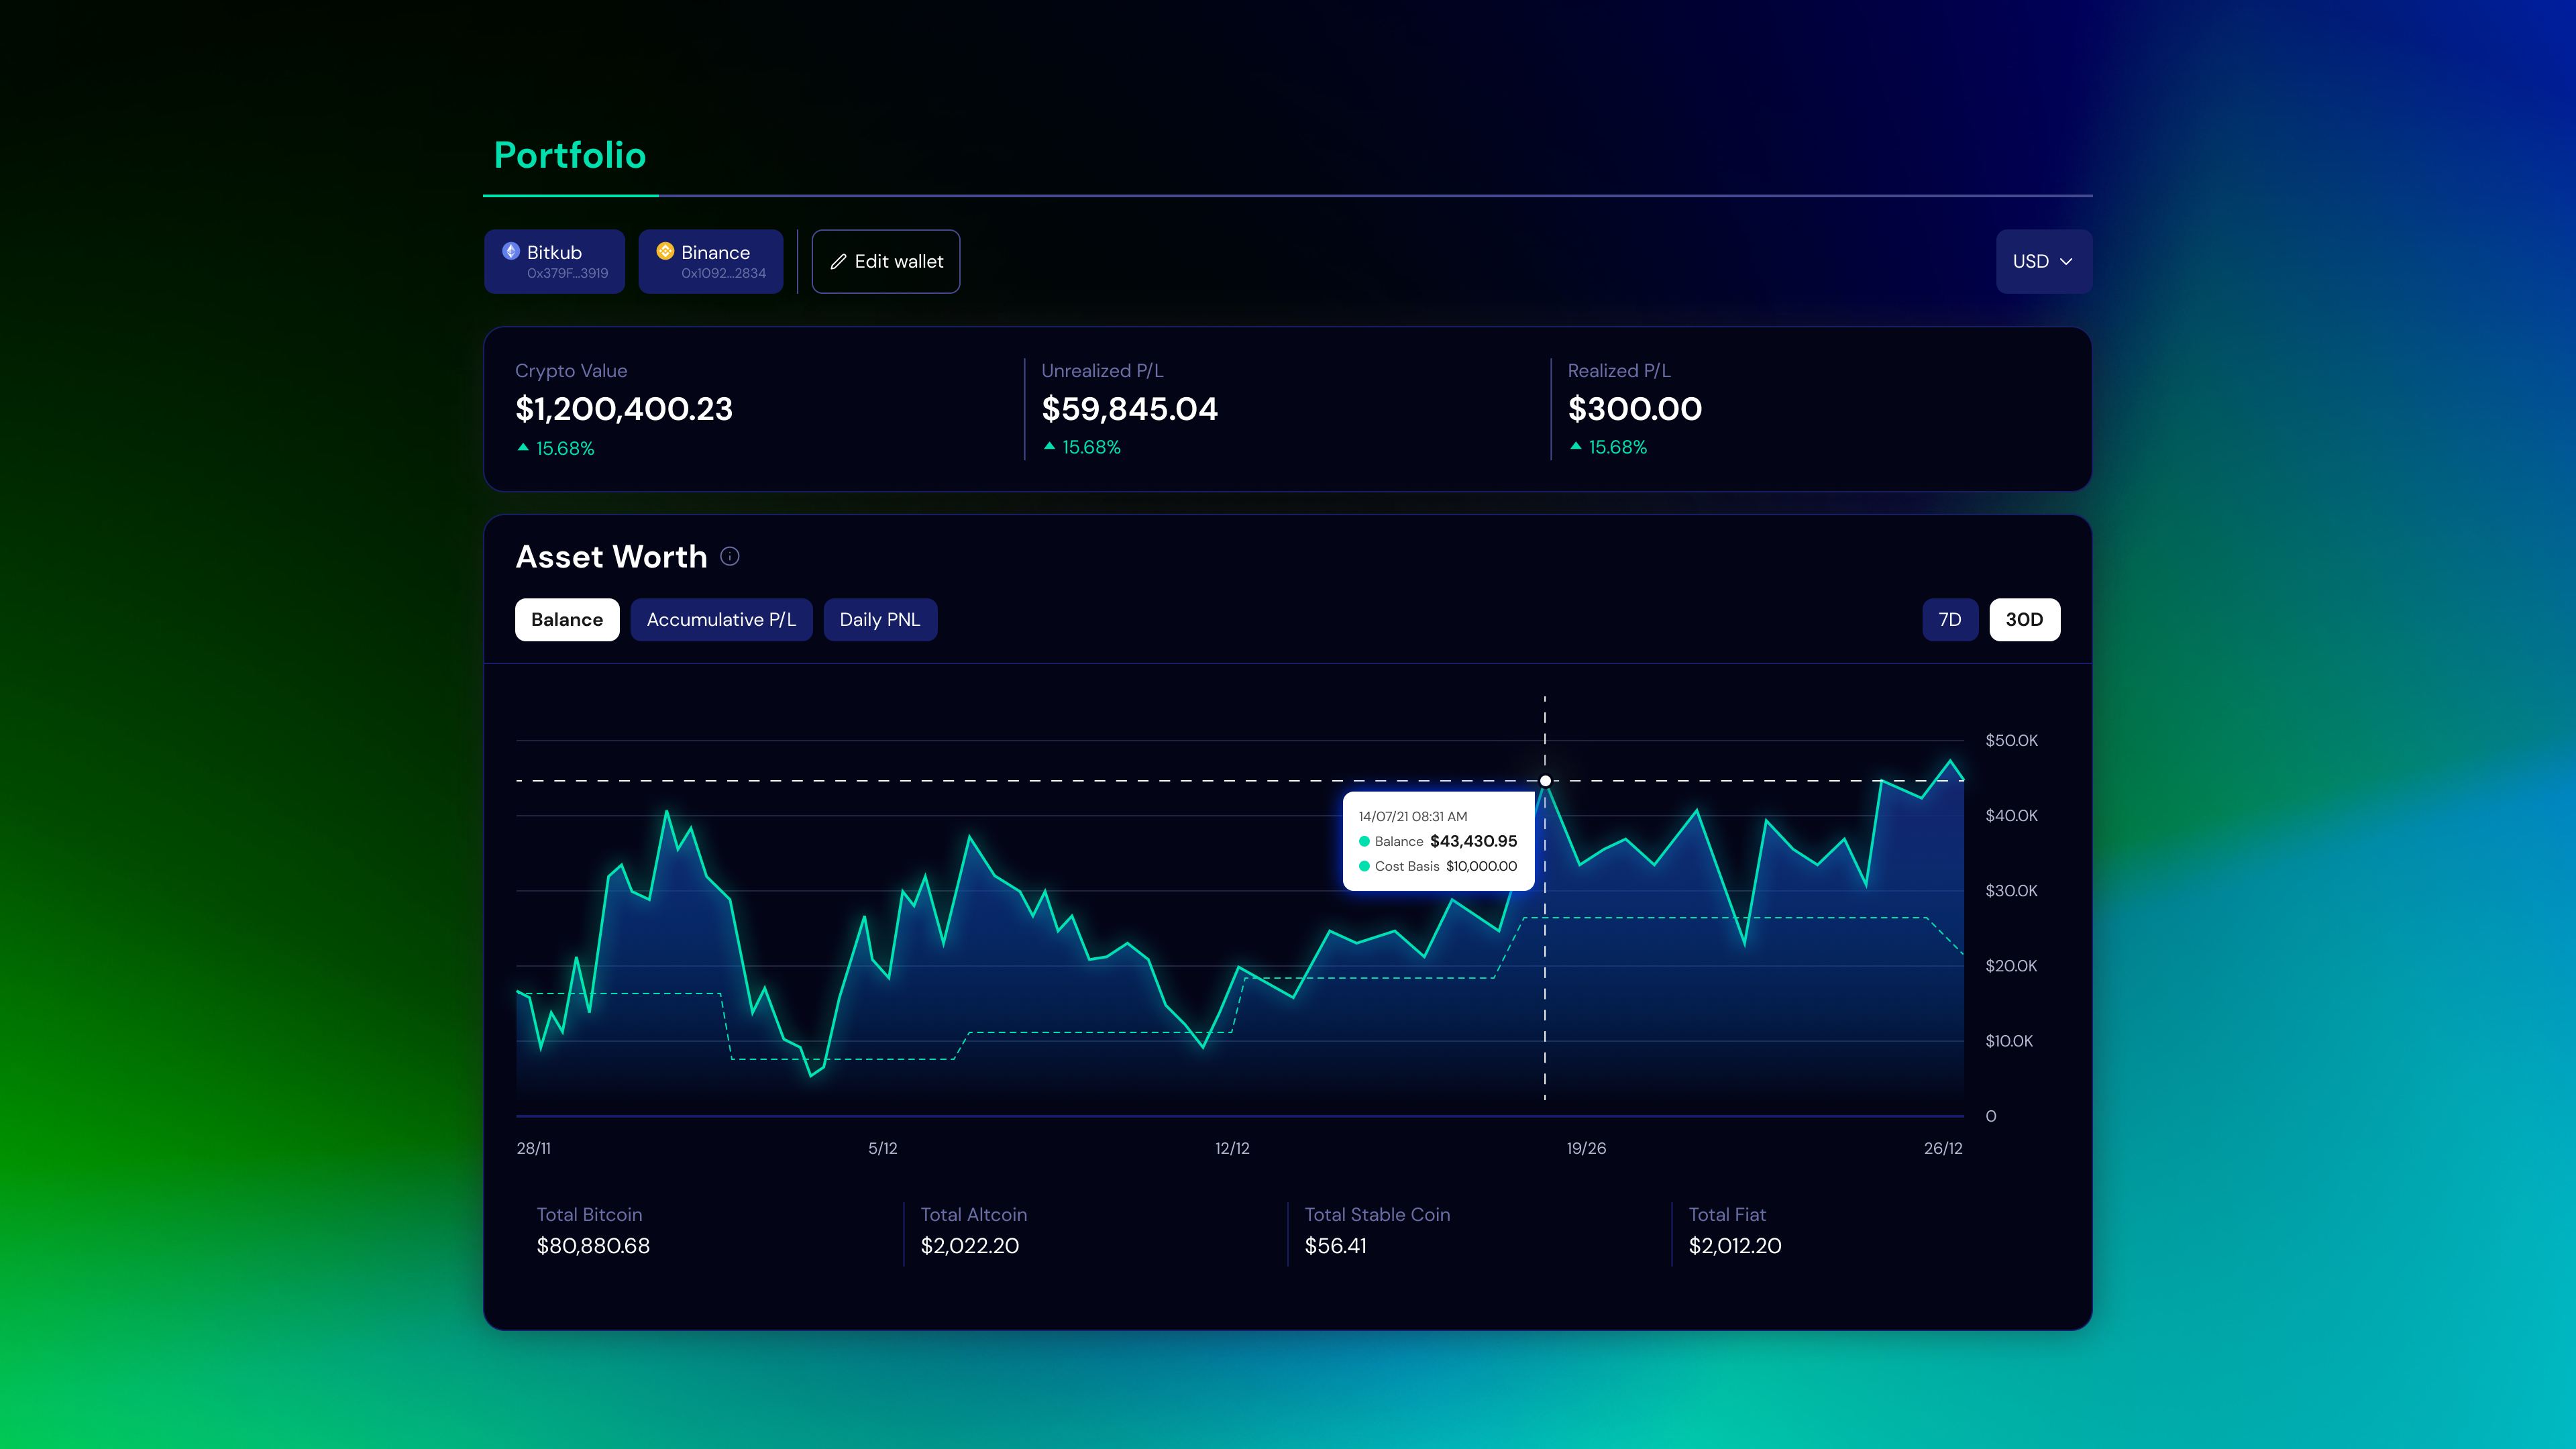The height and width of the screenshot is (1449, 2576).
Task: Click the info icon beside Asset Worth
Action: click(x=730, y=557)
